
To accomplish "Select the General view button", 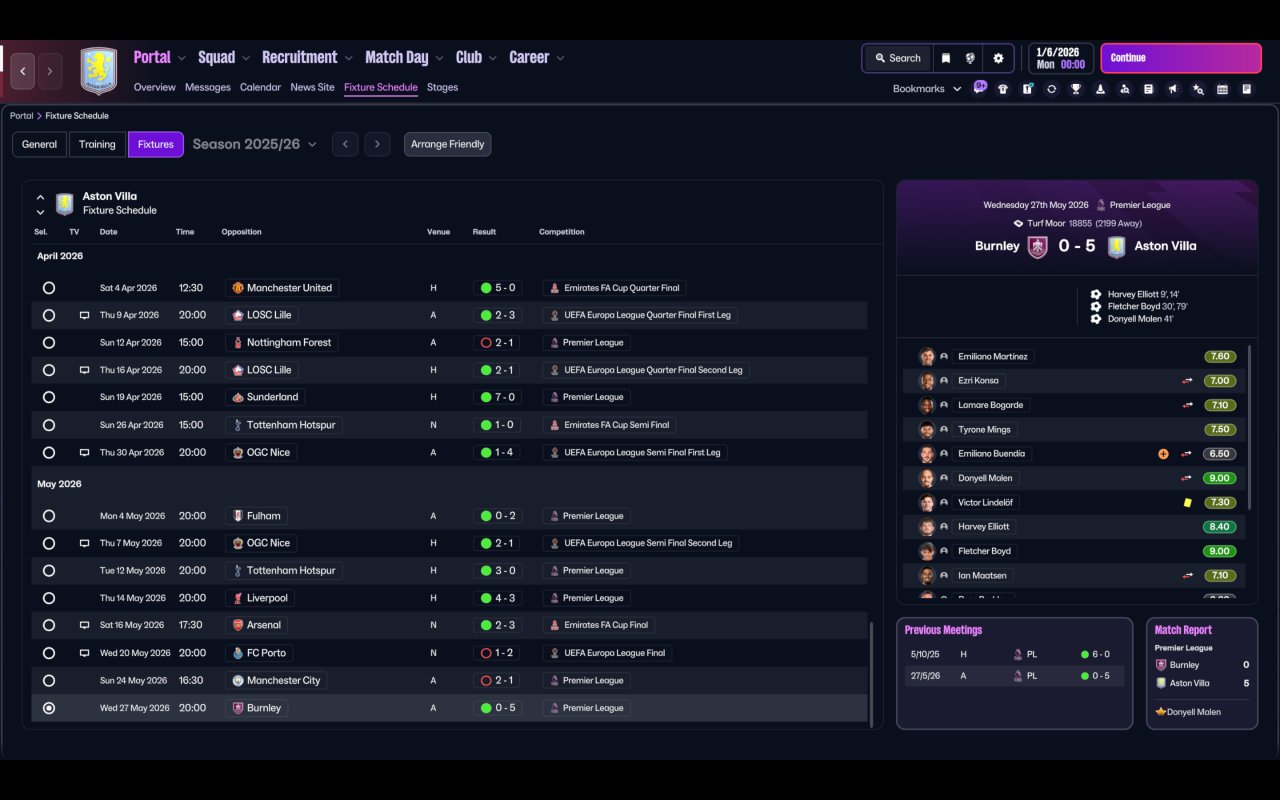I will tap(39, 144).
